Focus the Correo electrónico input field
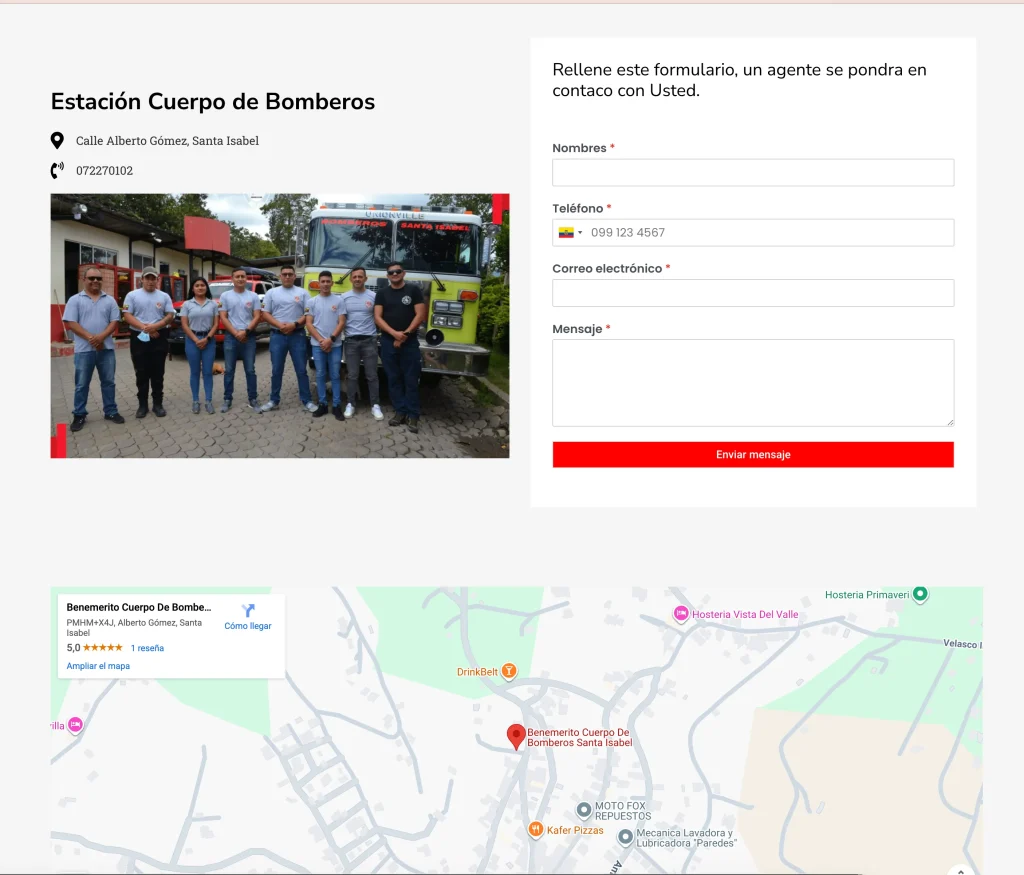This screenshot has height=875, width=1024. point(752,292)
